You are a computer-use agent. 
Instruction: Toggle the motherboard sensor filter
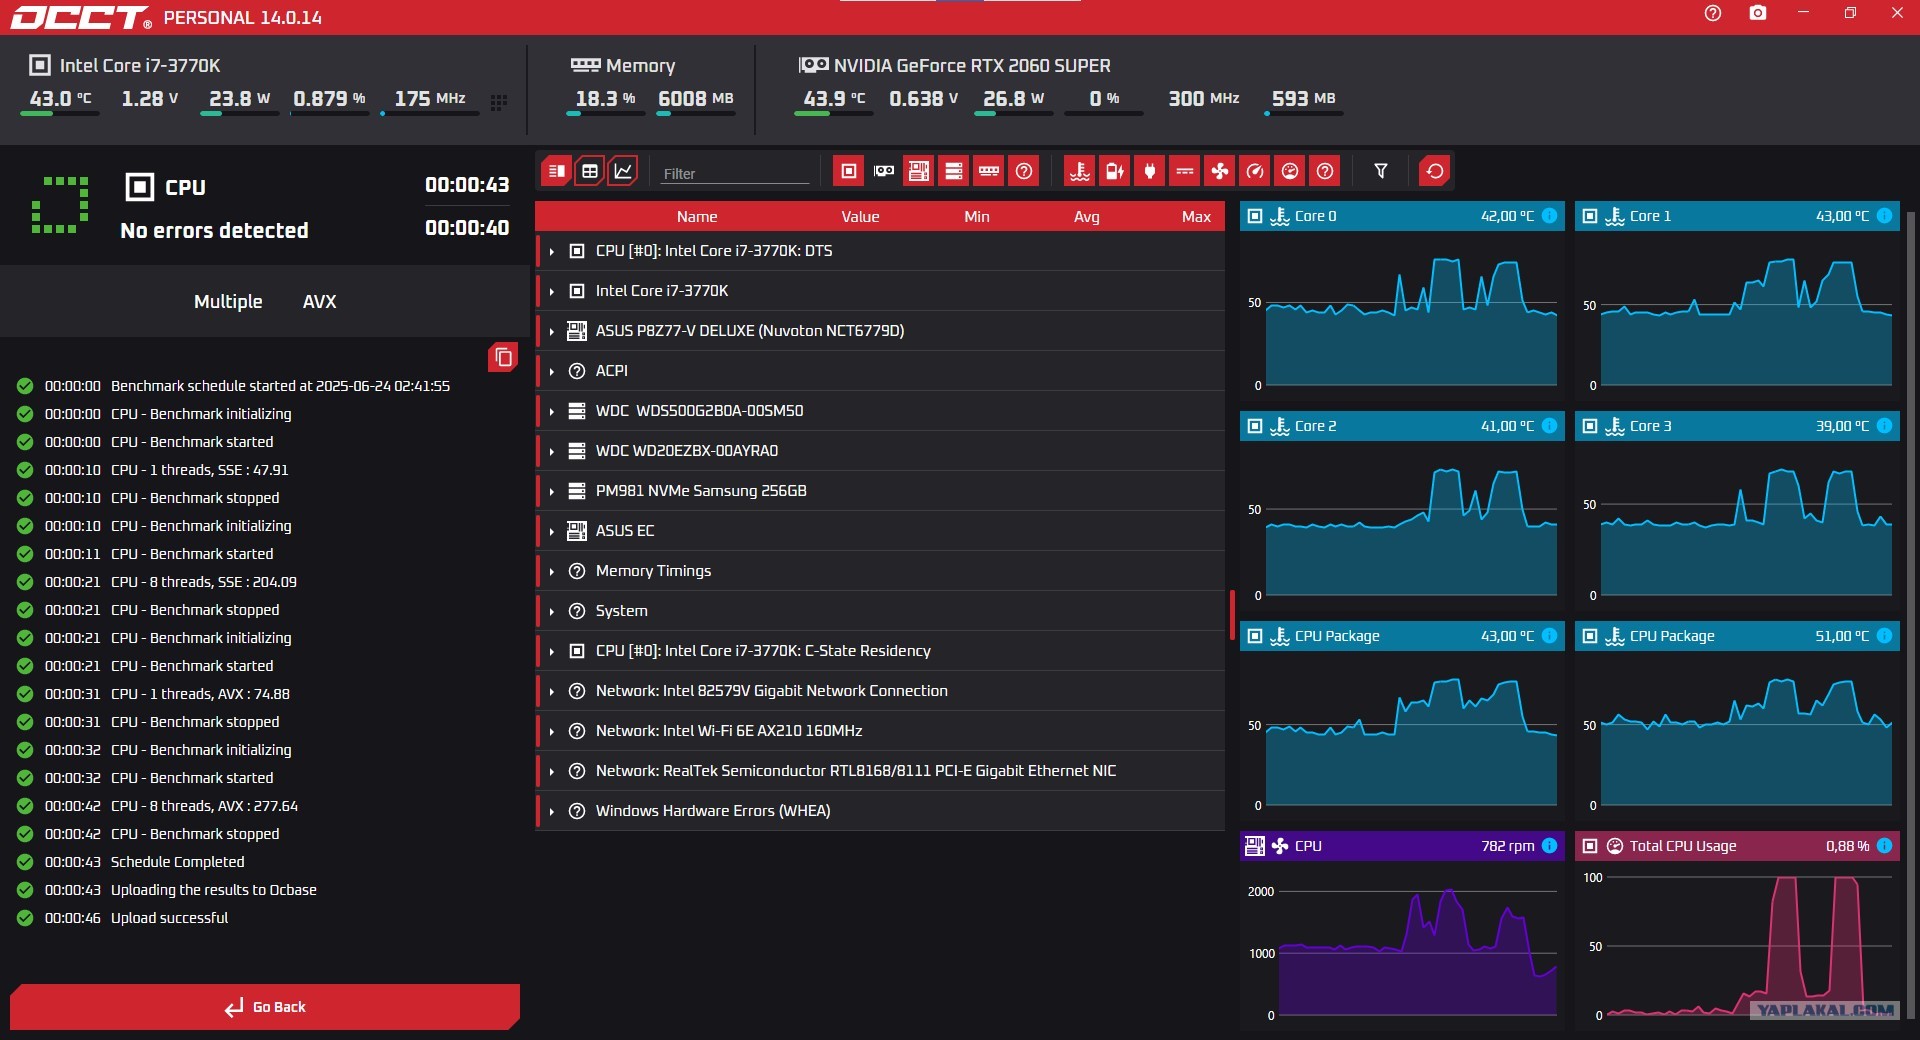[919, 171]
